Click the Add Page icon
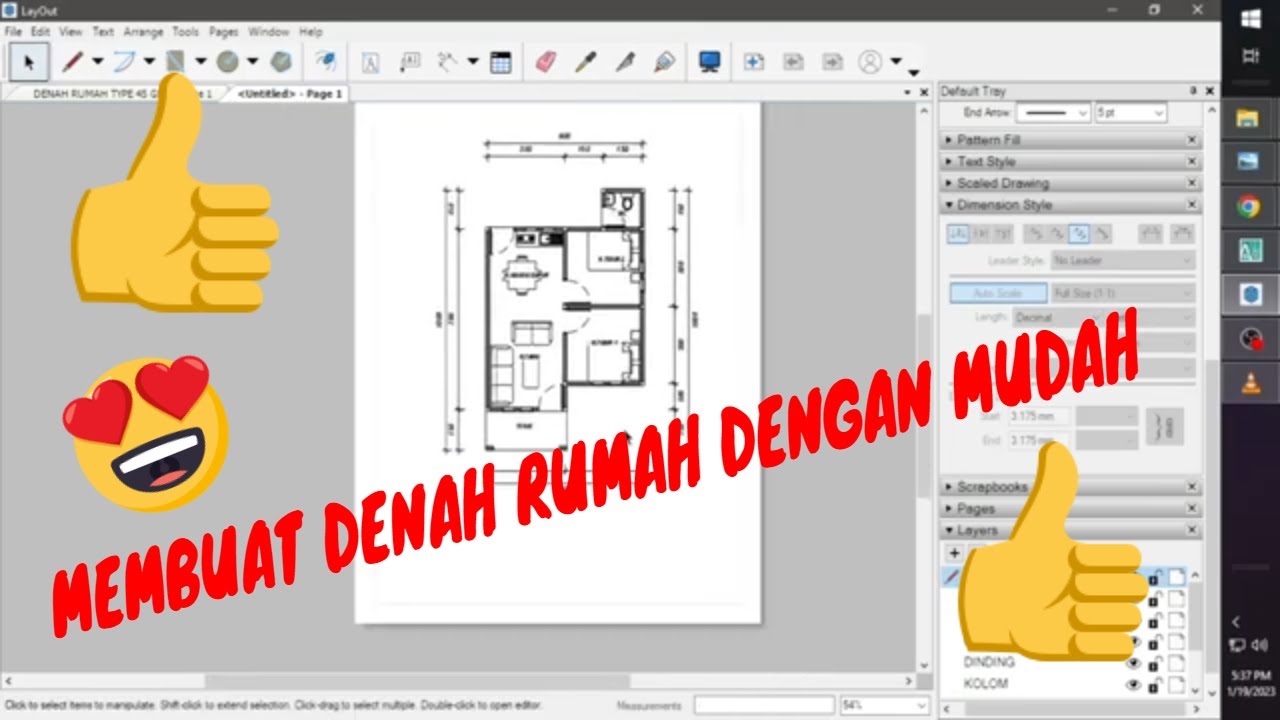This screenshot has width=1280, height=720. [x=754, y=62]
